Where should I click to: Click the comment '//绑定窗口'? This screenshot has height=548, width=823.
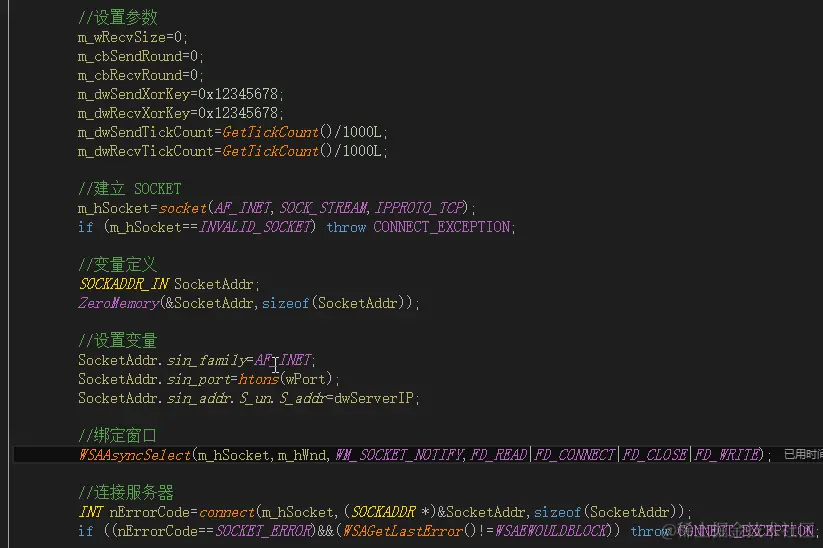(118, 436)
